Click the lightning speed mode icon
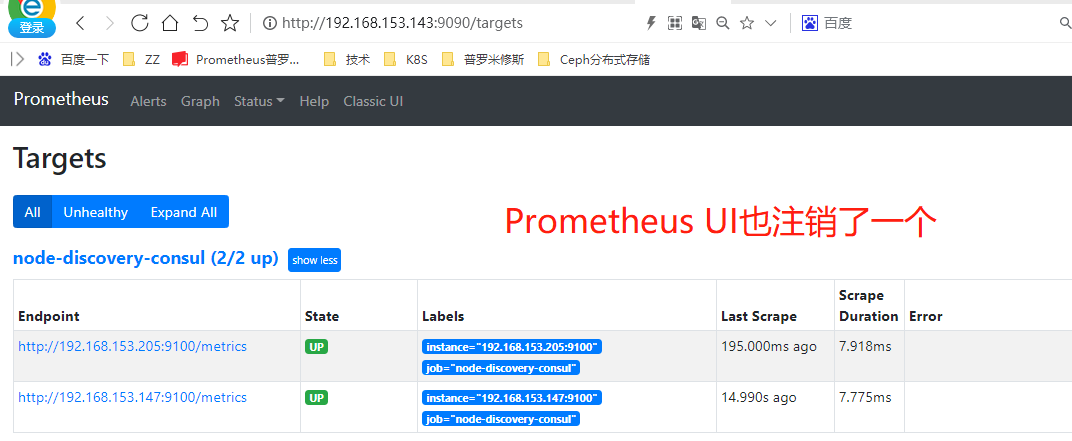 (651, 23)
